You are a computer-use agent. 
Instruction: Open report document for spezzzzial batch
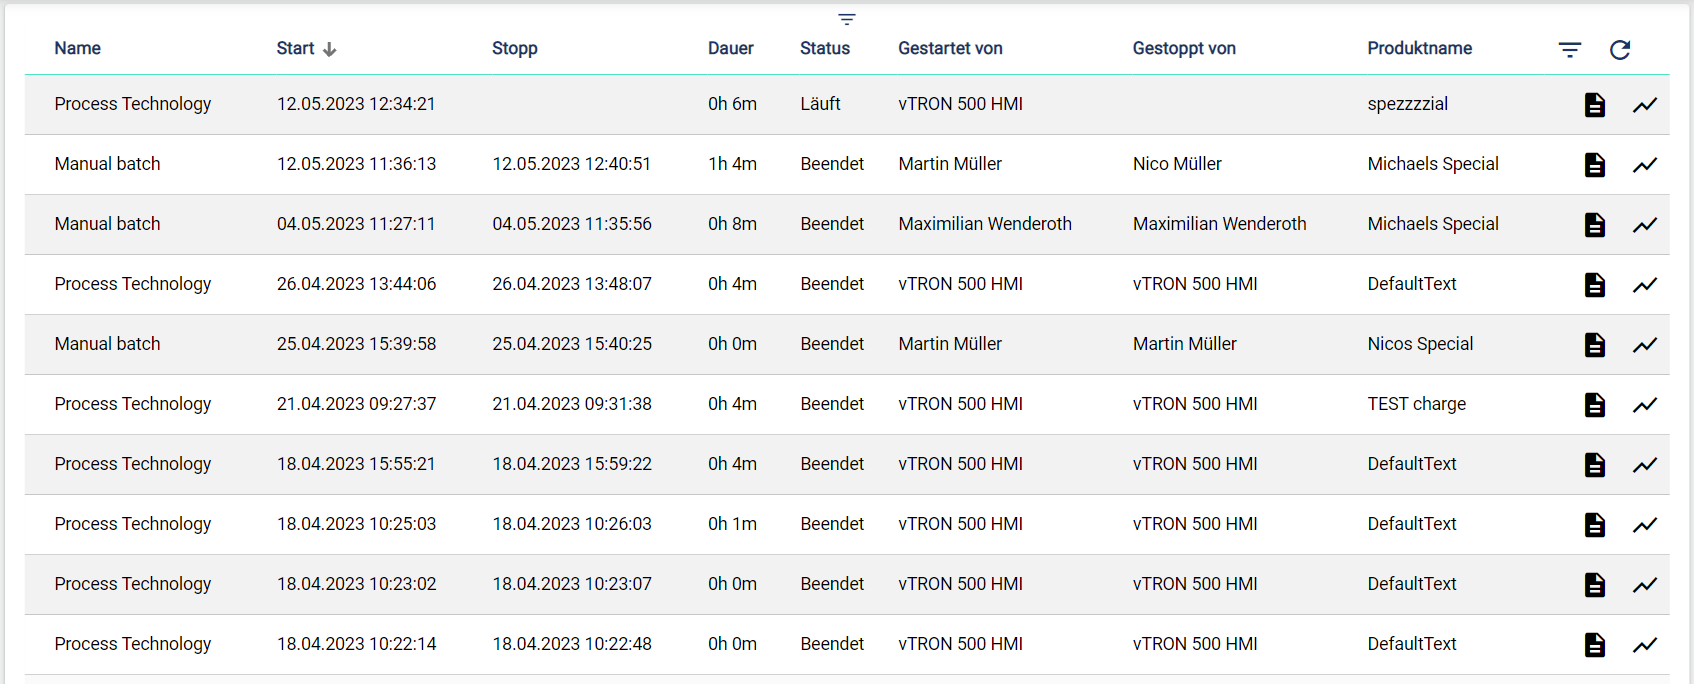1595,105
